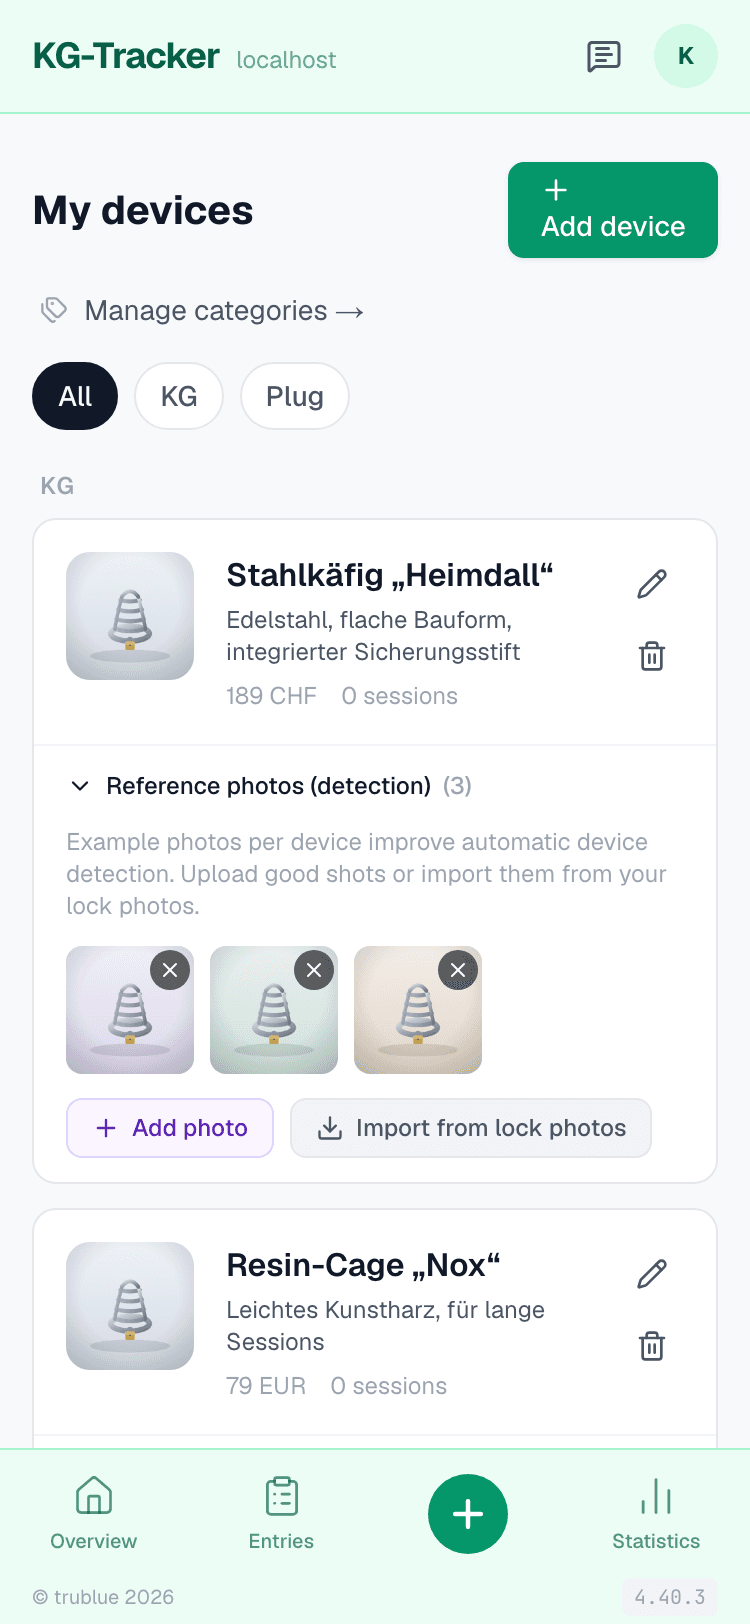Image resolution: width=750 pixels, height=1624 pixels.
Task: Select the All category filter
Action: pos(75,396)
